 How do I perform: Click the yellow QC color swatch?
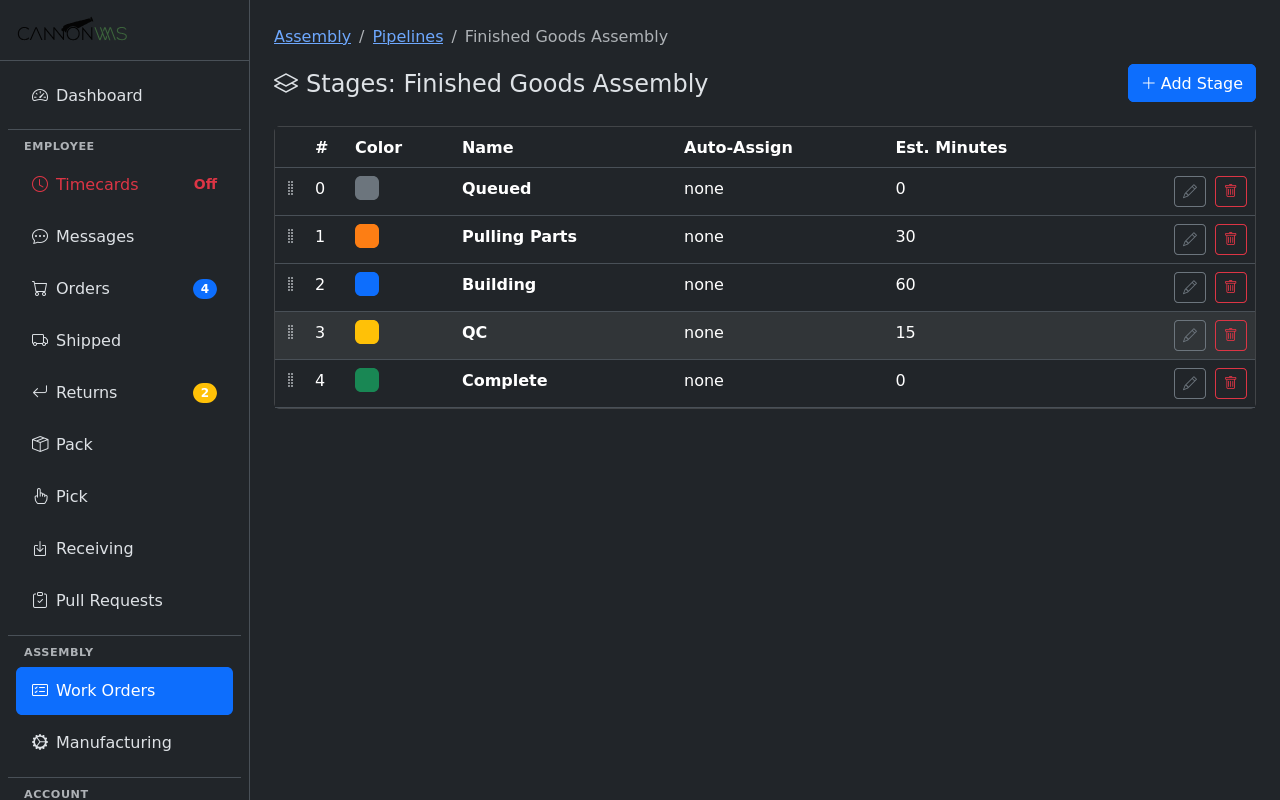(367, 332)
